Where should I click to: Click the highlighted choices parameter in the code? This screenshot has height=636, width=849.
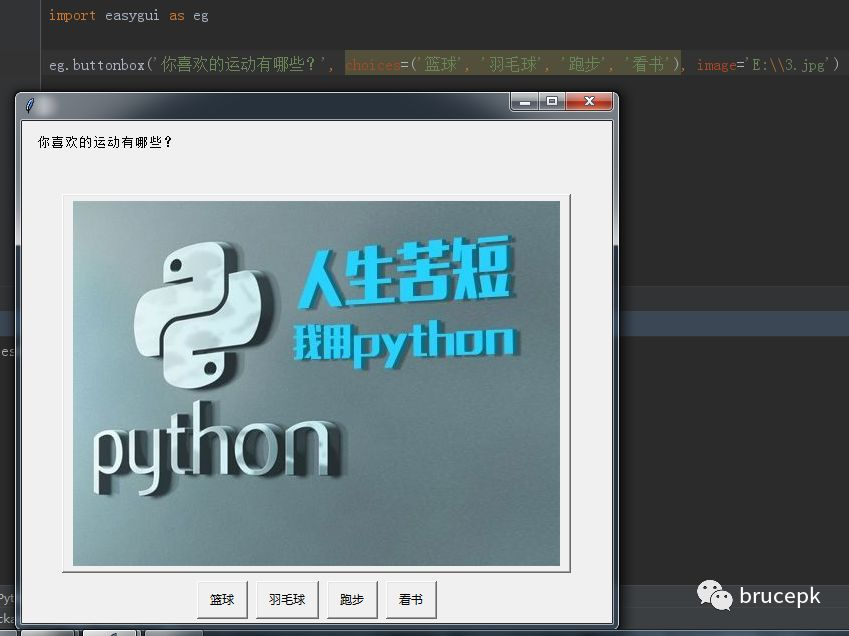pos(373,64)
